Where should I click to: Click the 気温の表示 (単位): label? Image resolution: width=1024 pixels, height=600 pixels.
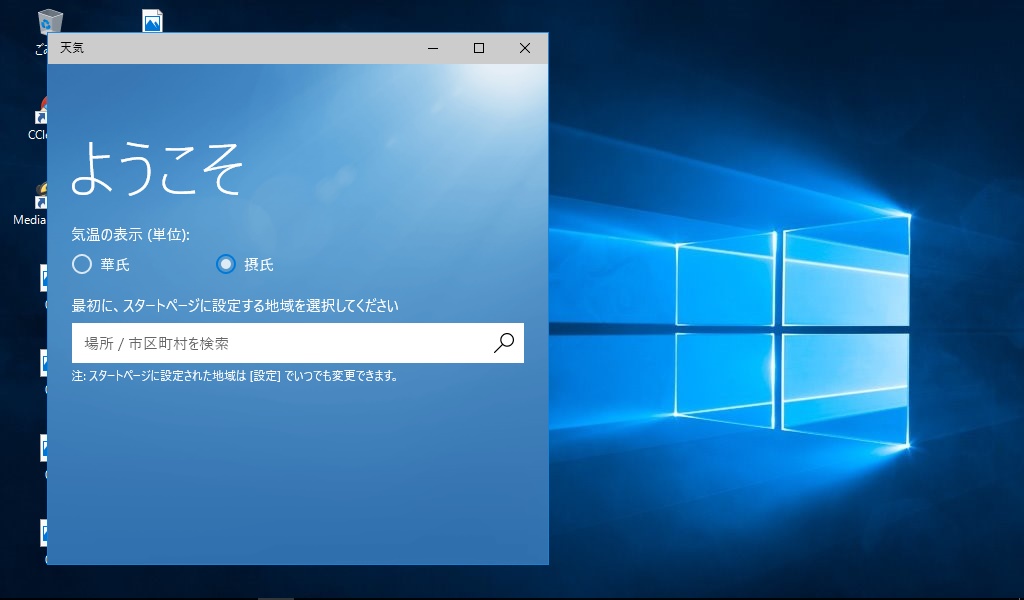pyautogui.click(x=131, y=234)
